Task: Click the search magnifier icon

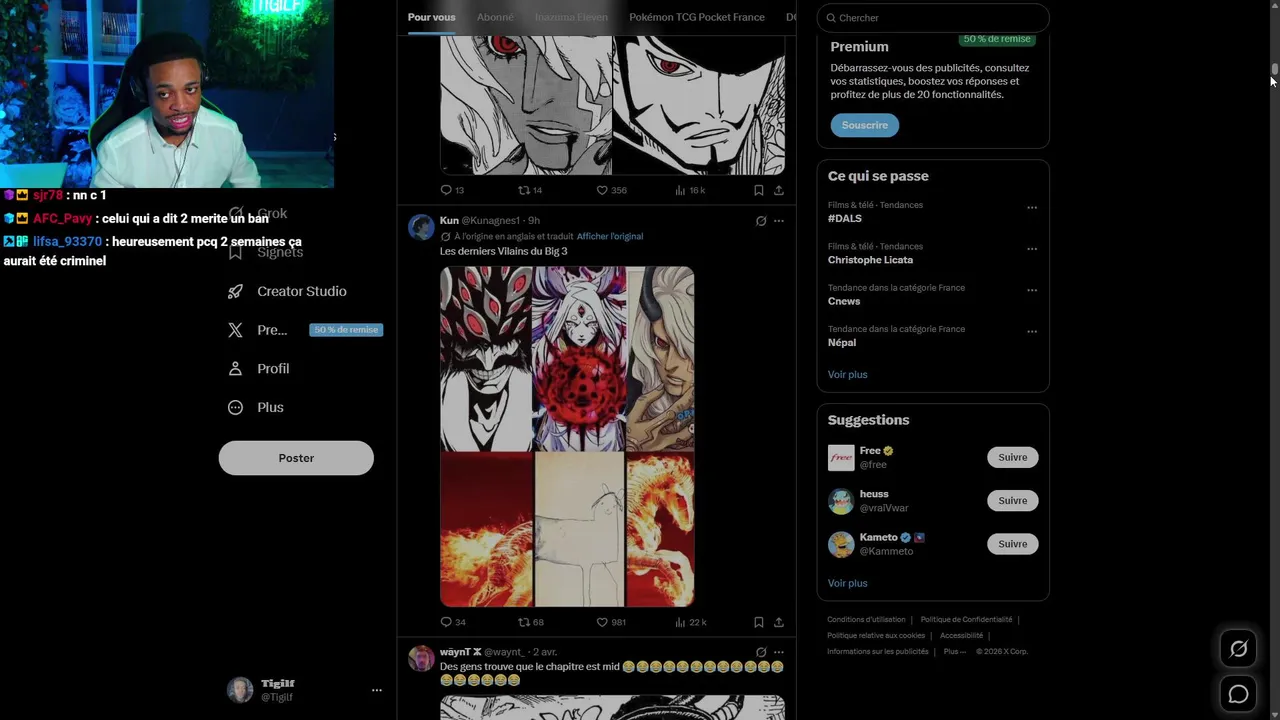Action: 831,18
